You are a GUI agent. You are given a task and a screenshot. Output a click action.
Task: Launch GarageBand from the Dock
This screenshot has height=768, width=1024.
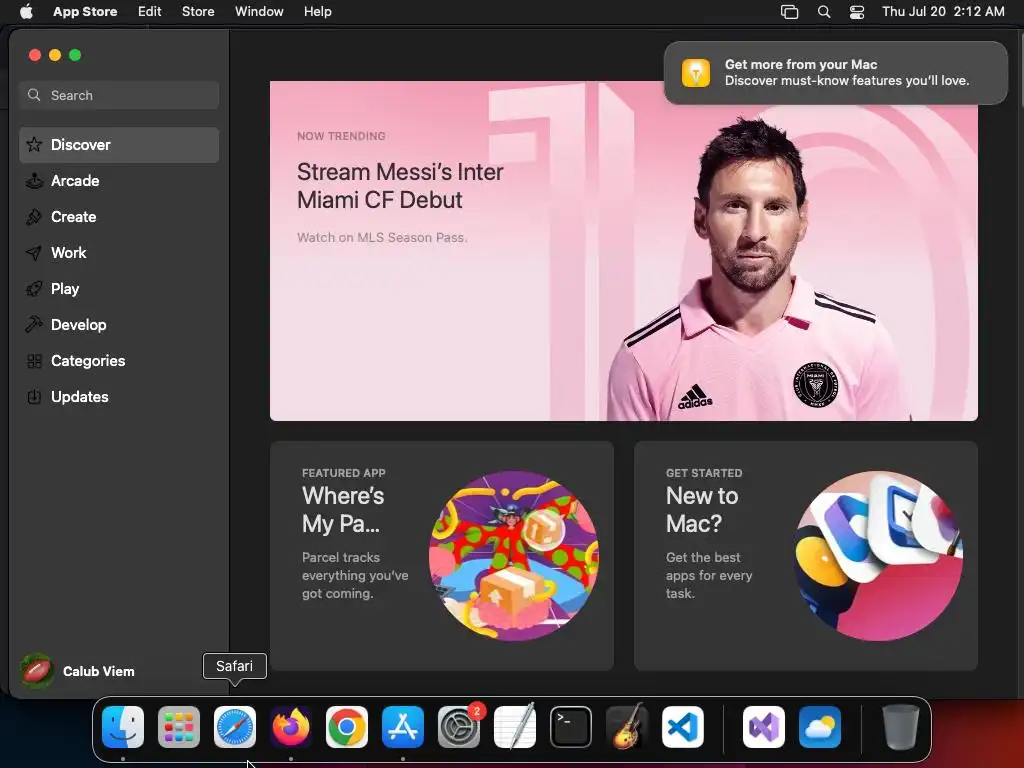pyautogui.click(x=627, y=727)
